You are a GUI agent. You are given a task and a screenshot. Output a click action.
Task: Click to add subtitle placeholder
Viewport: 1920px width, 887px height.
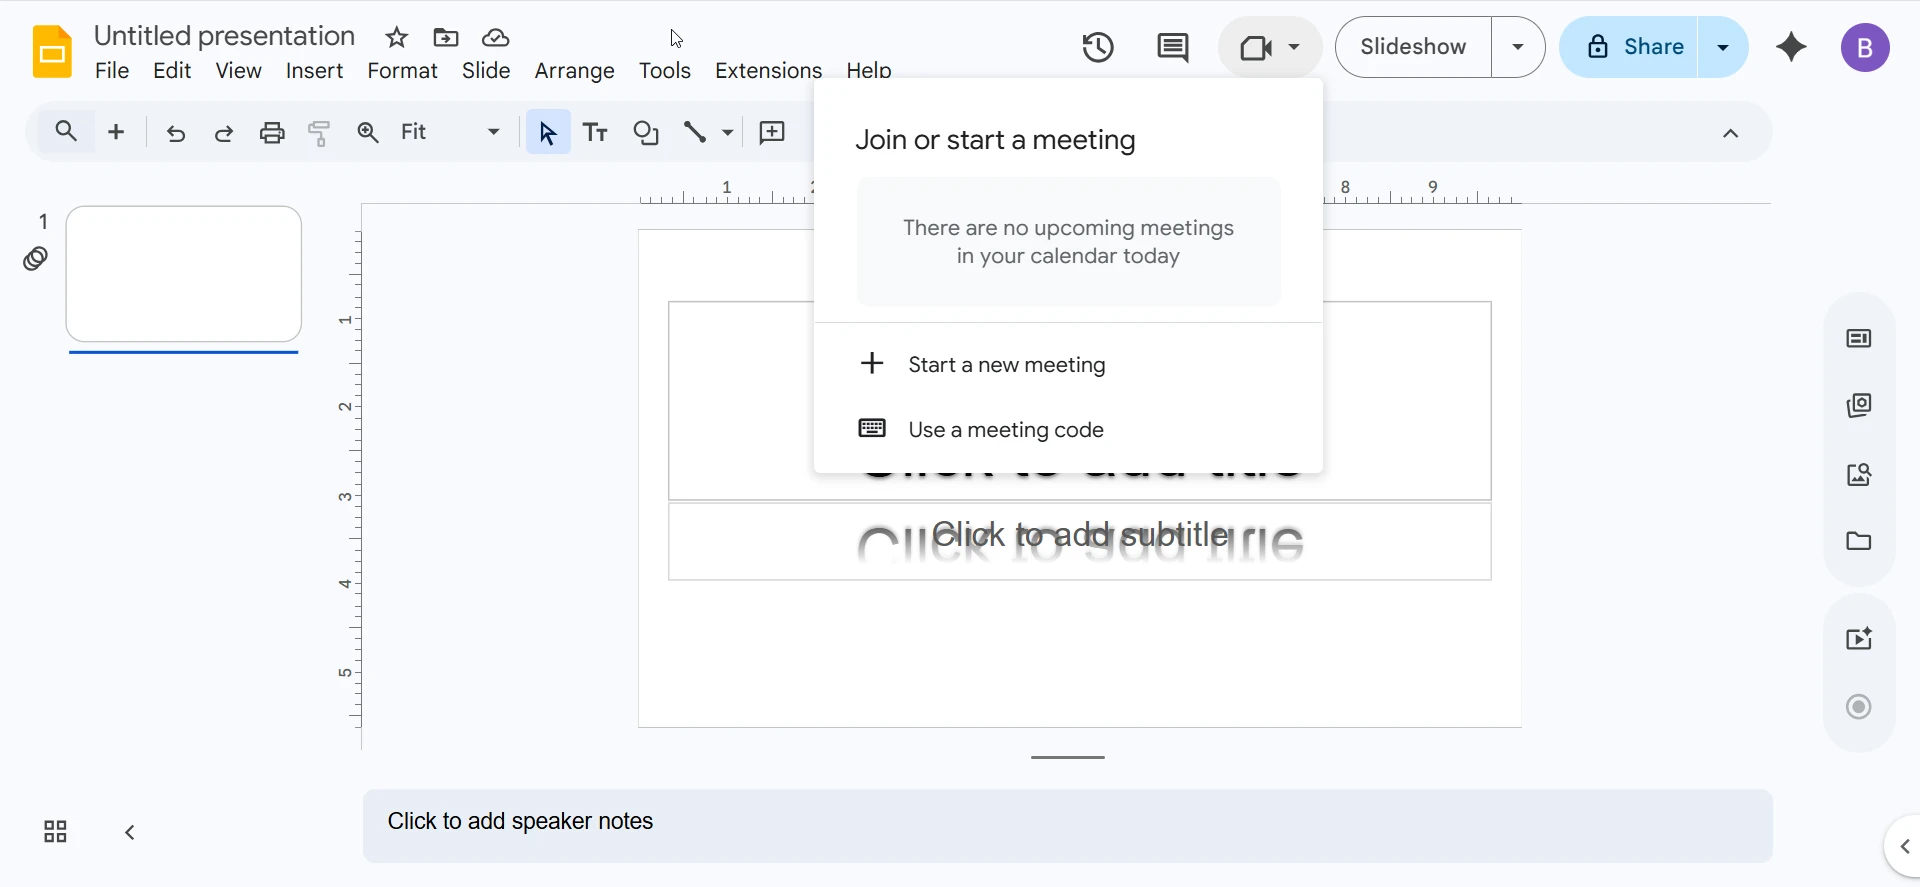tap(1080, 541)
